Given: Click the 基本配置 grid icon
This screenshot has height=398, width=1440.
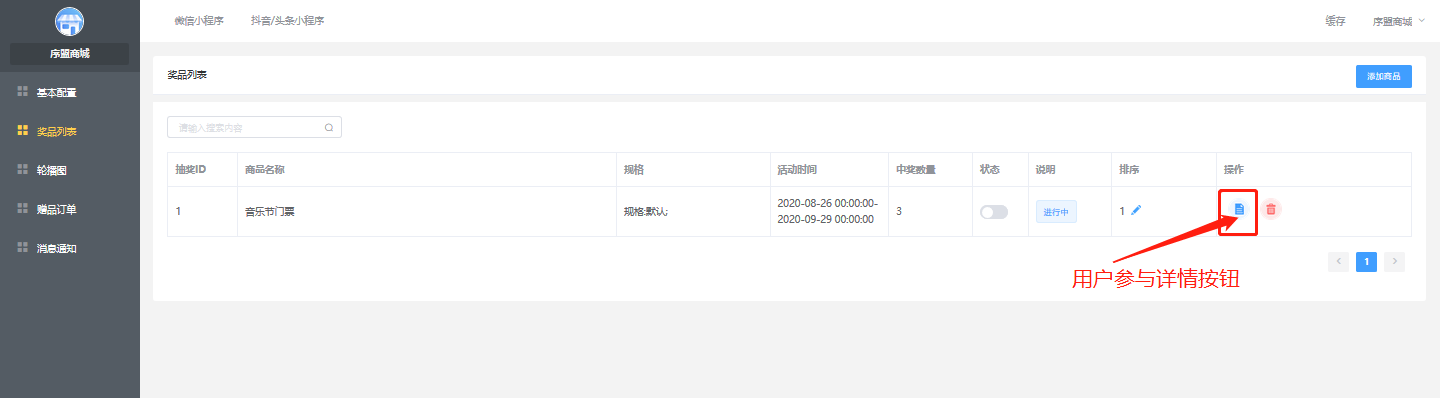Looking at the screenshot, I should pyautogui.click(x=23, y=92).
